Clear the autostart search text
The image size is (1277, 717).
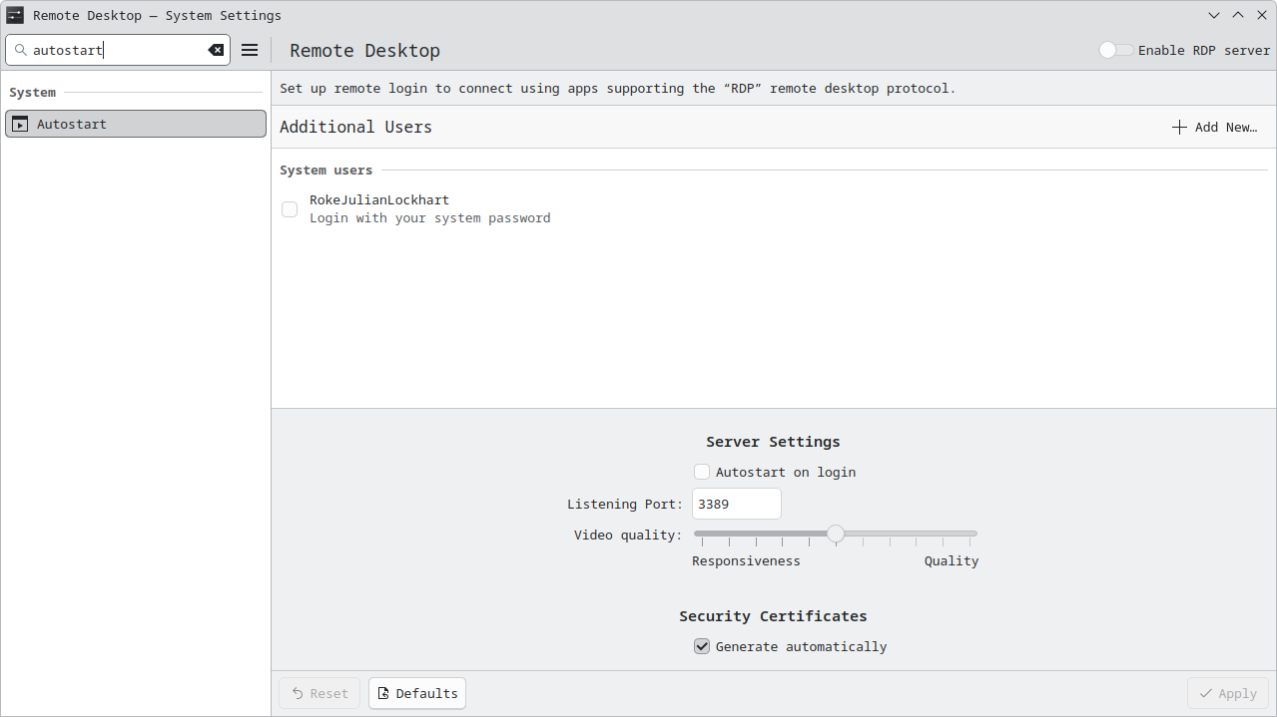click(x=216, y=50)
